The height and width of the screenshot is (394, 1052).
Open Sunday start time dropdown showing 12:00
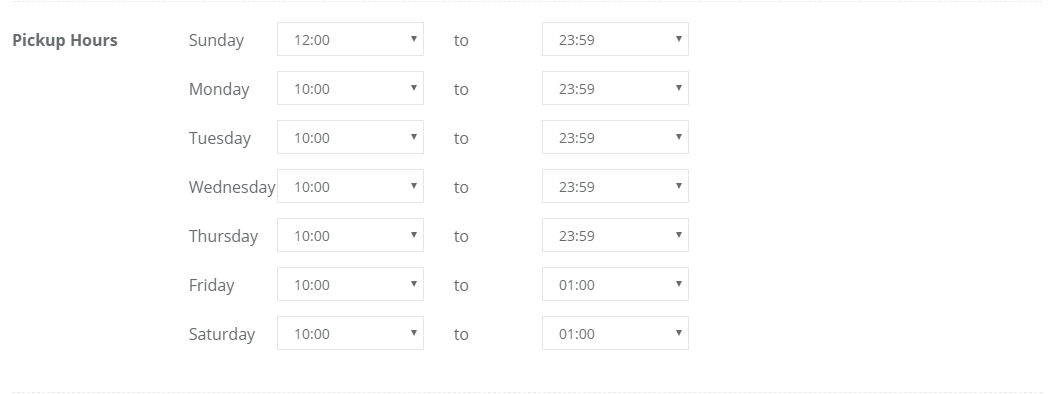(350, 39)
